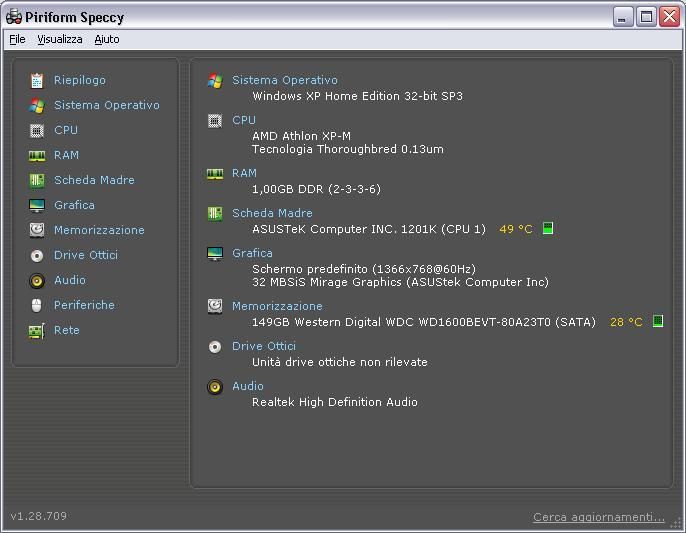This screenshot has width=686, height=533.
Task: Click the hard drive temperature indicator next to 28 °C
Action: pyautogui.click(x=658, y=322)
